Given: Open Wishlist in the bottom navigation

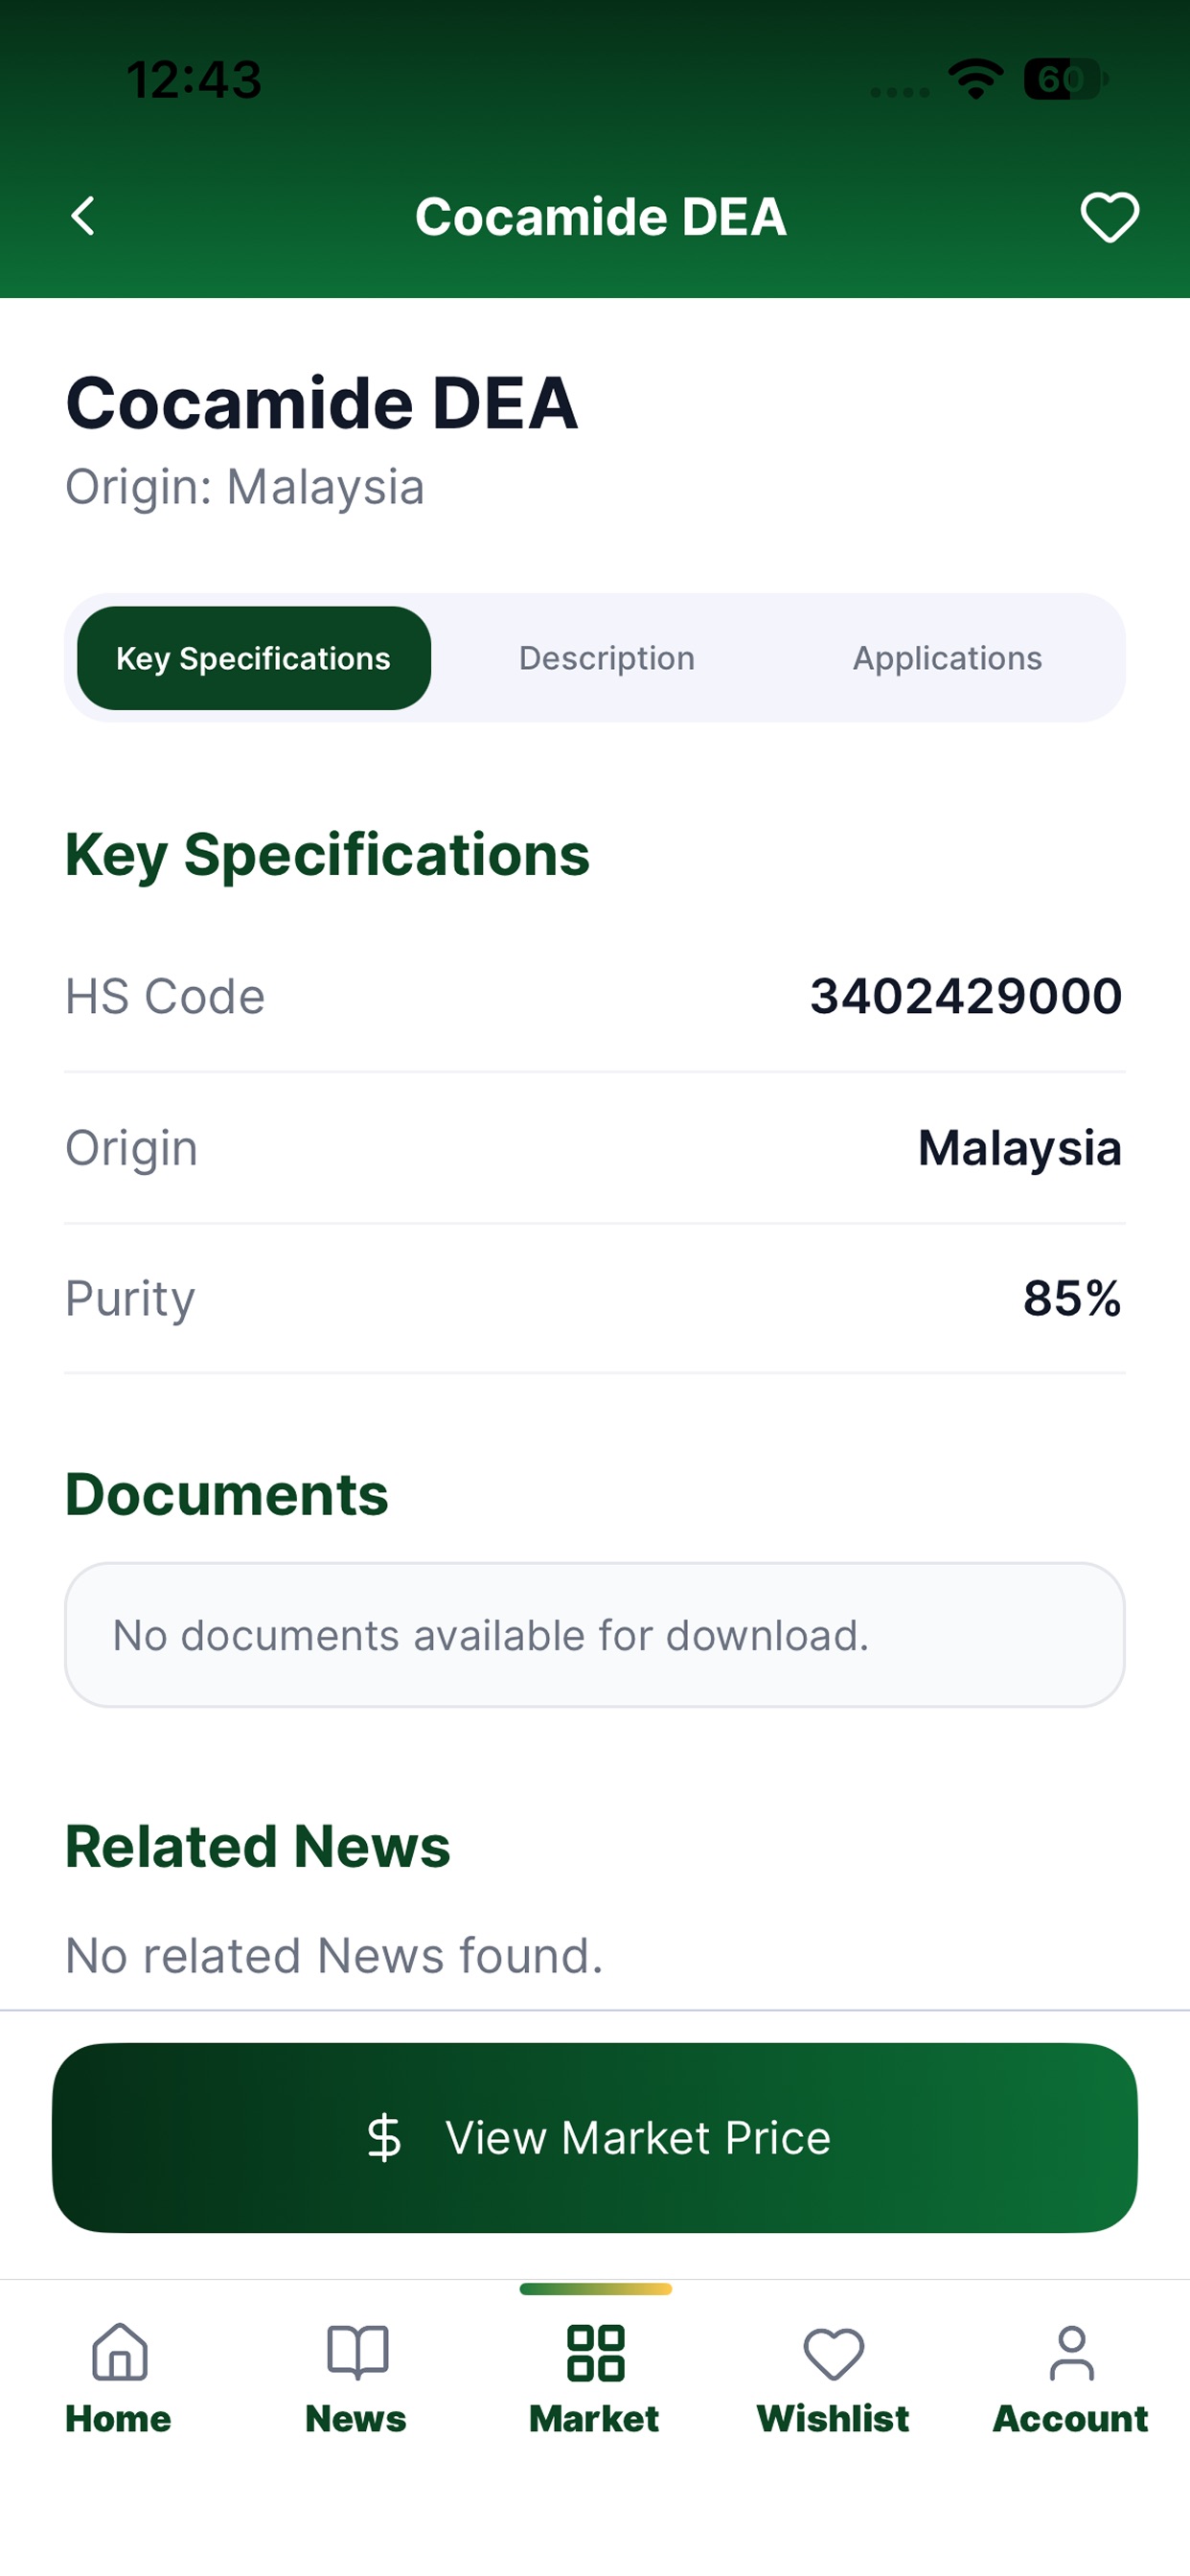Looking at the screenshot, I should click(x=833, y=2378).
